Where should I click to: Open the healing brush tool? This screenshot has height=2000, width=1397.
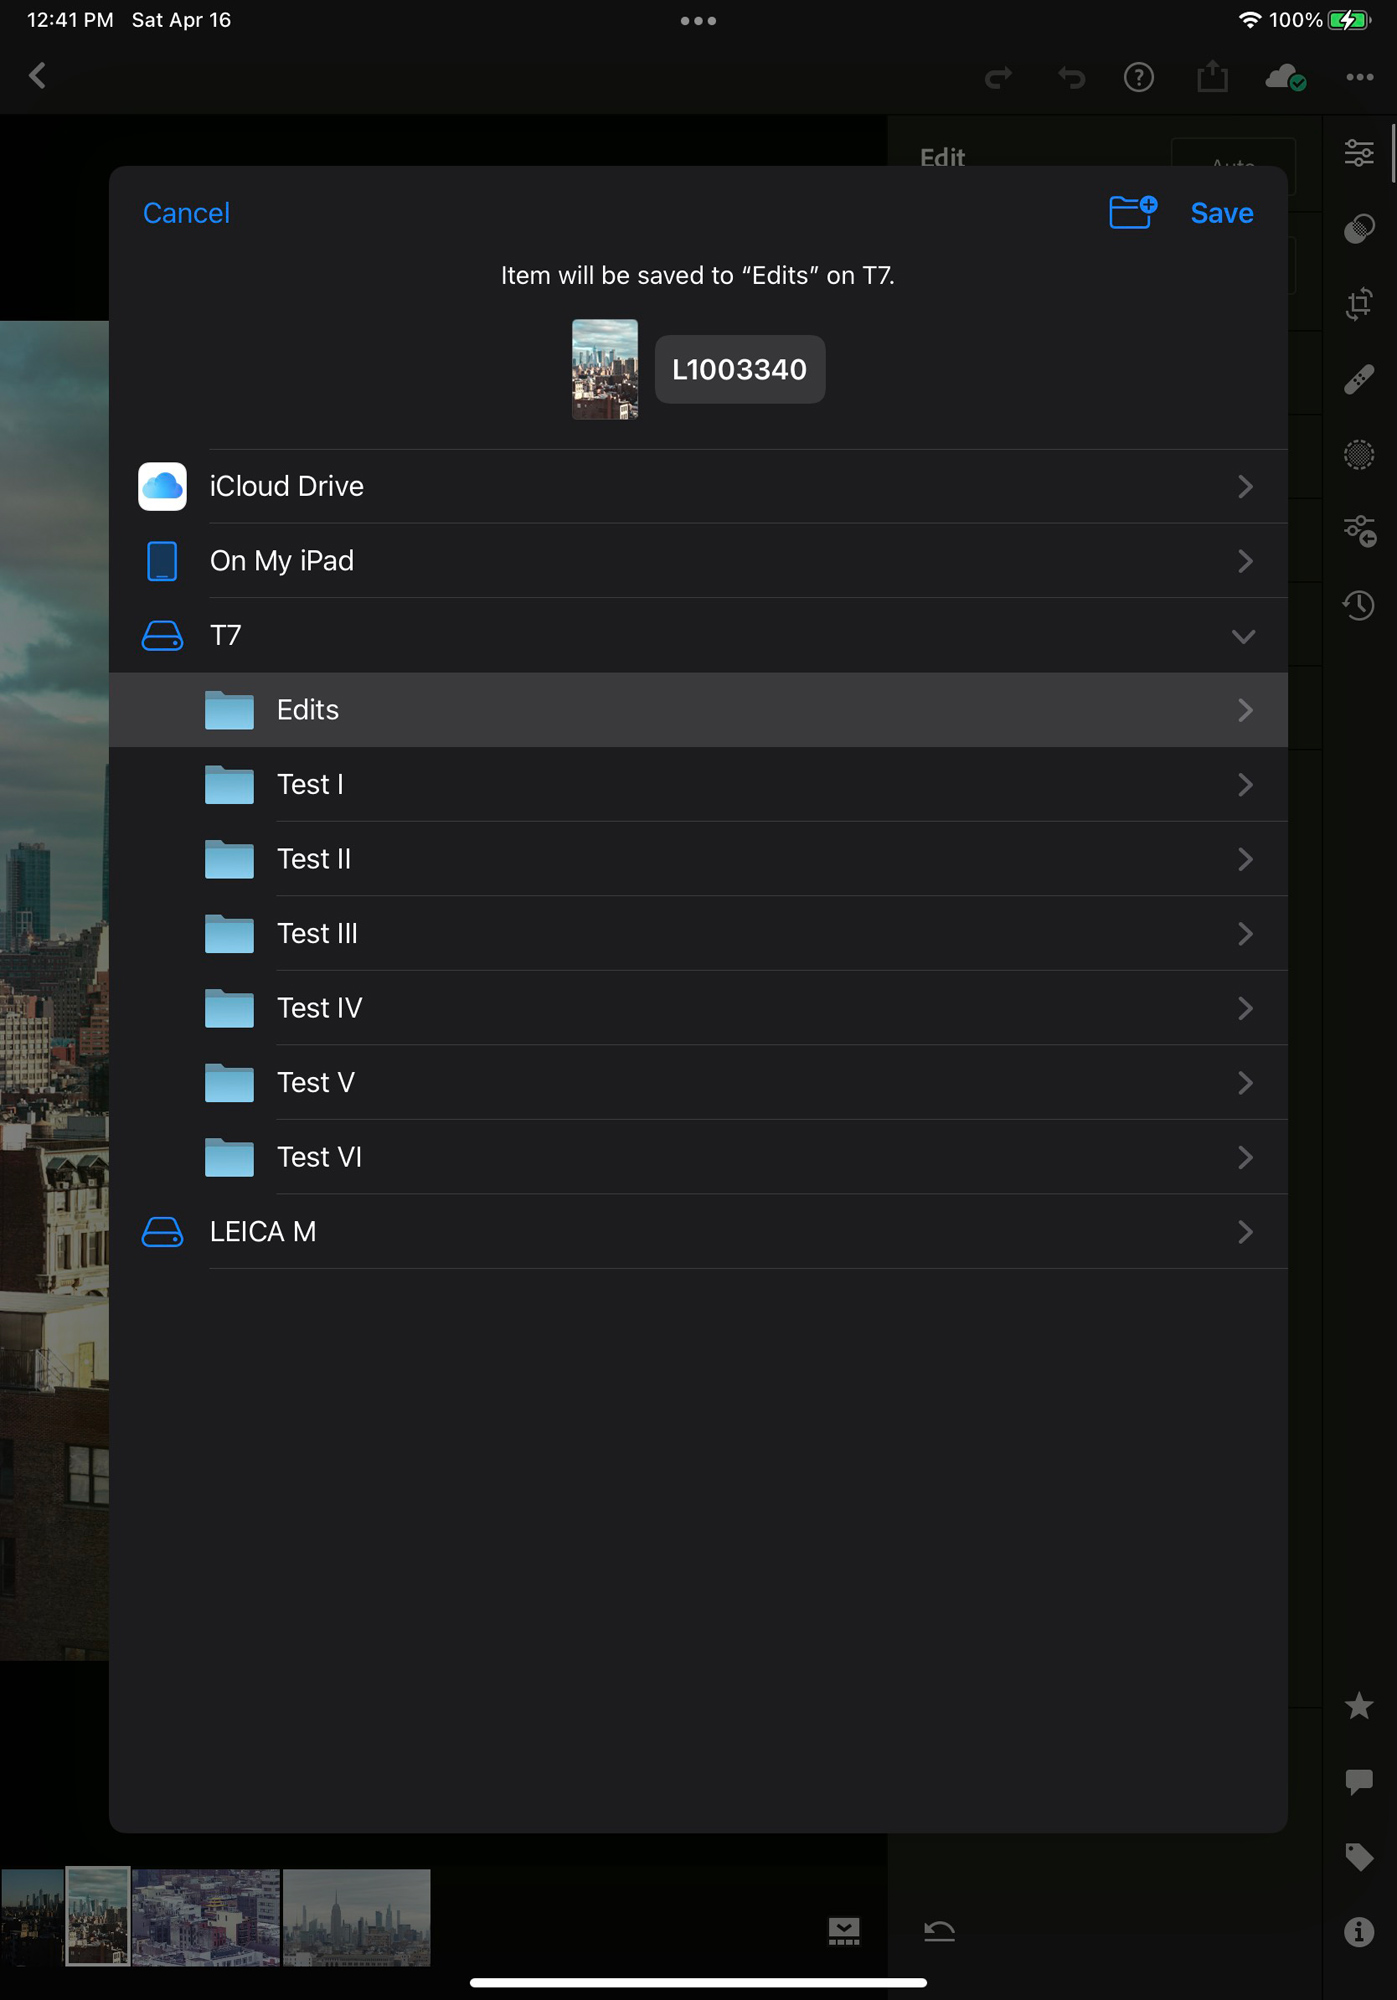pos(1358,380)
